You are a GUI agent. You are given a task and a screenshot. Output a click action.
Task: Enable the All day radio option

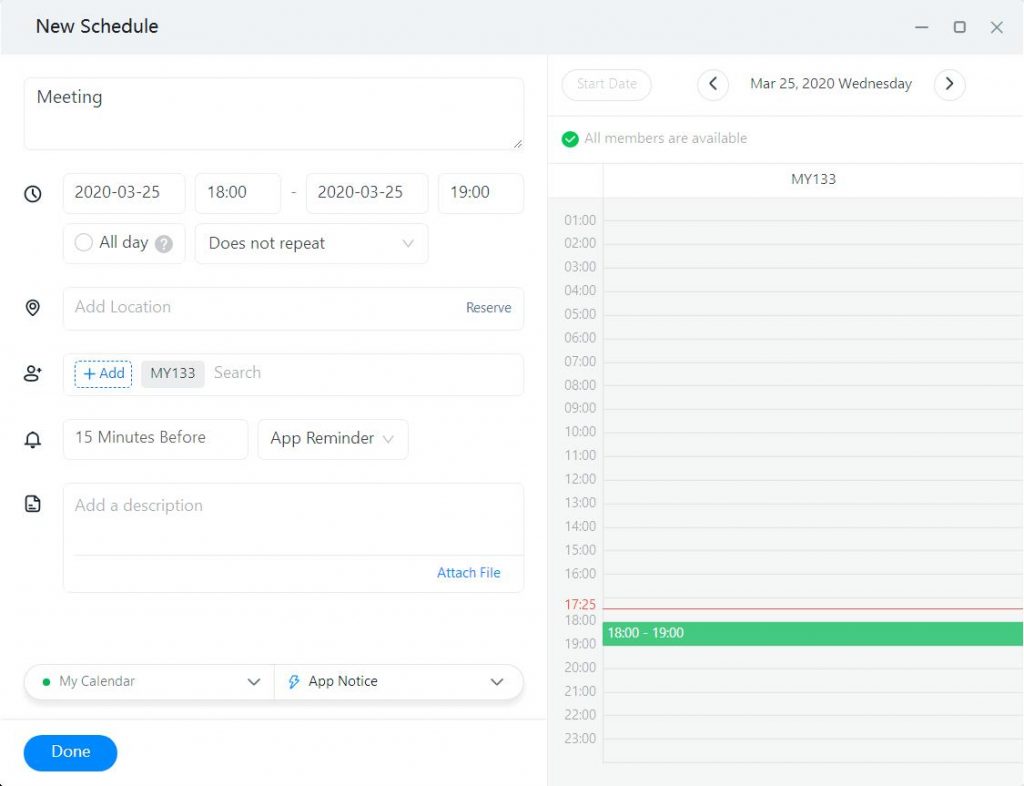[84, 243]
